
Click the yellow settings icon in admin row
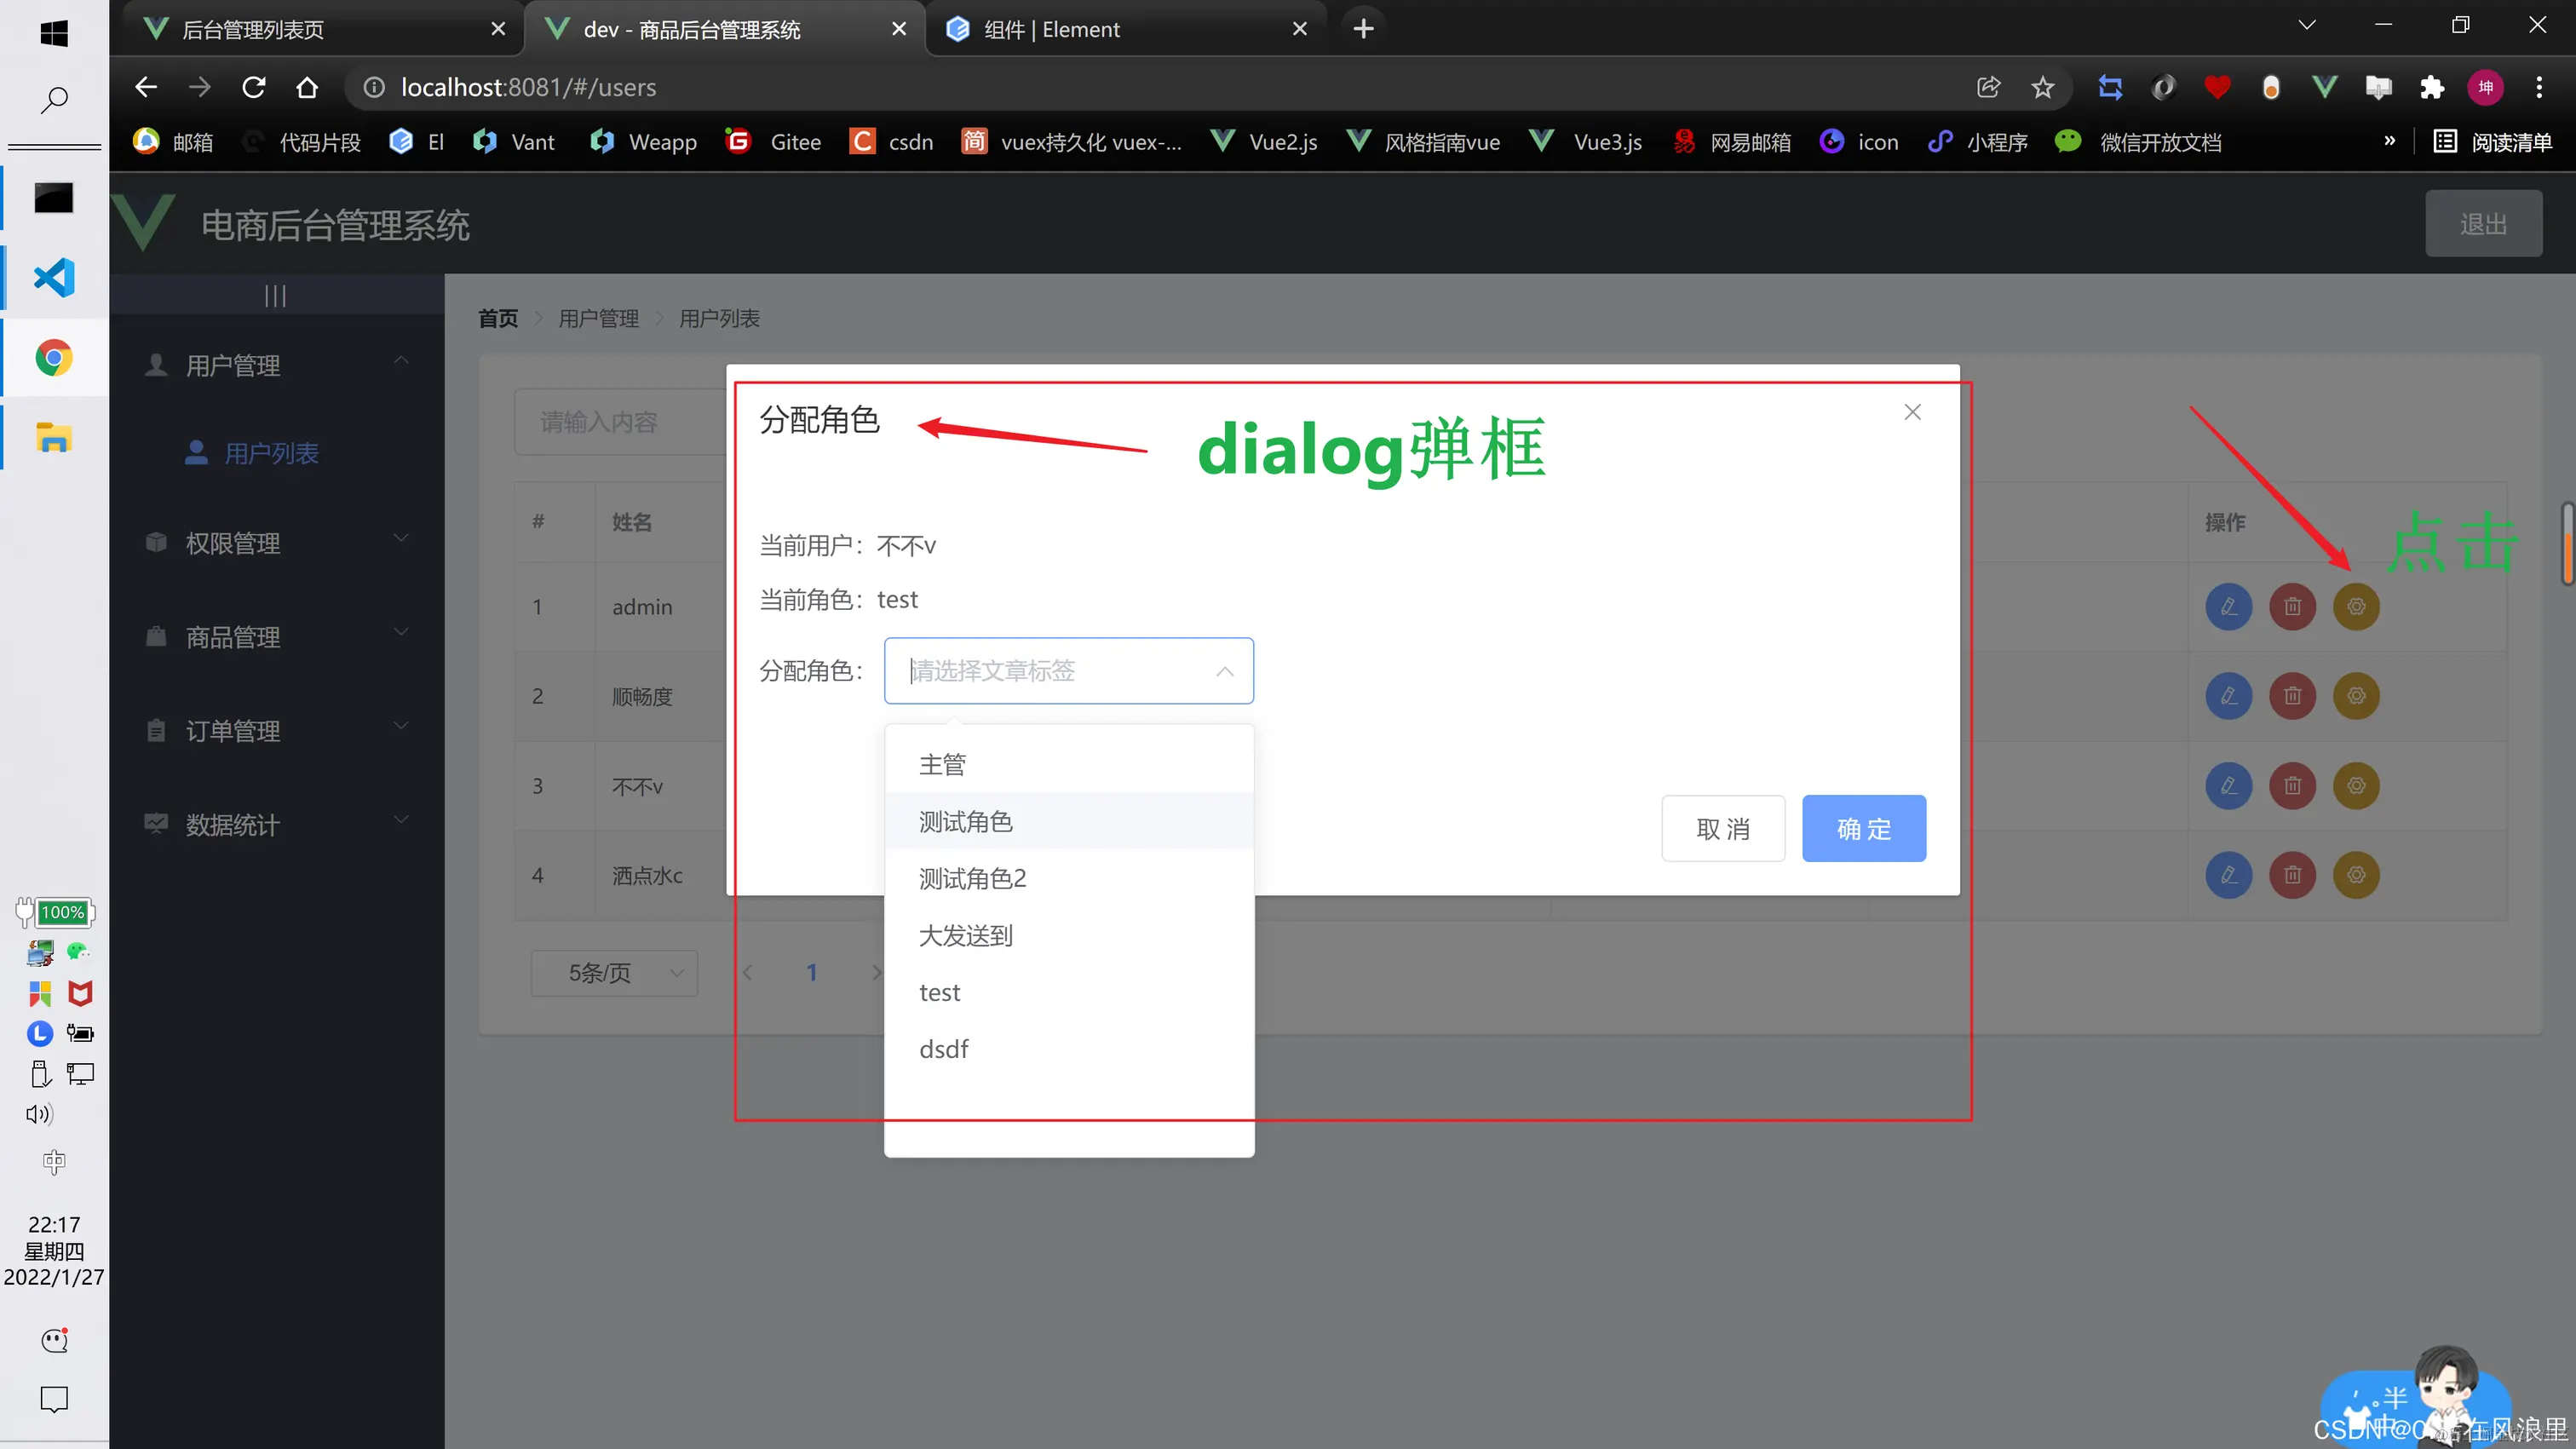click(2355, 606)
